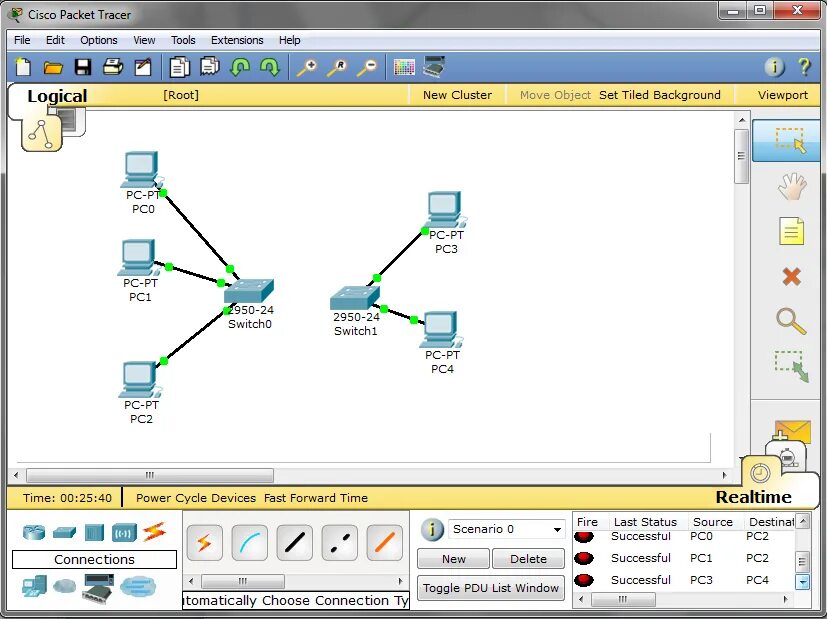Click the New scenario button
Image resolution: width=827 pixels, height=619 pixels.
[x=454, y=559]
